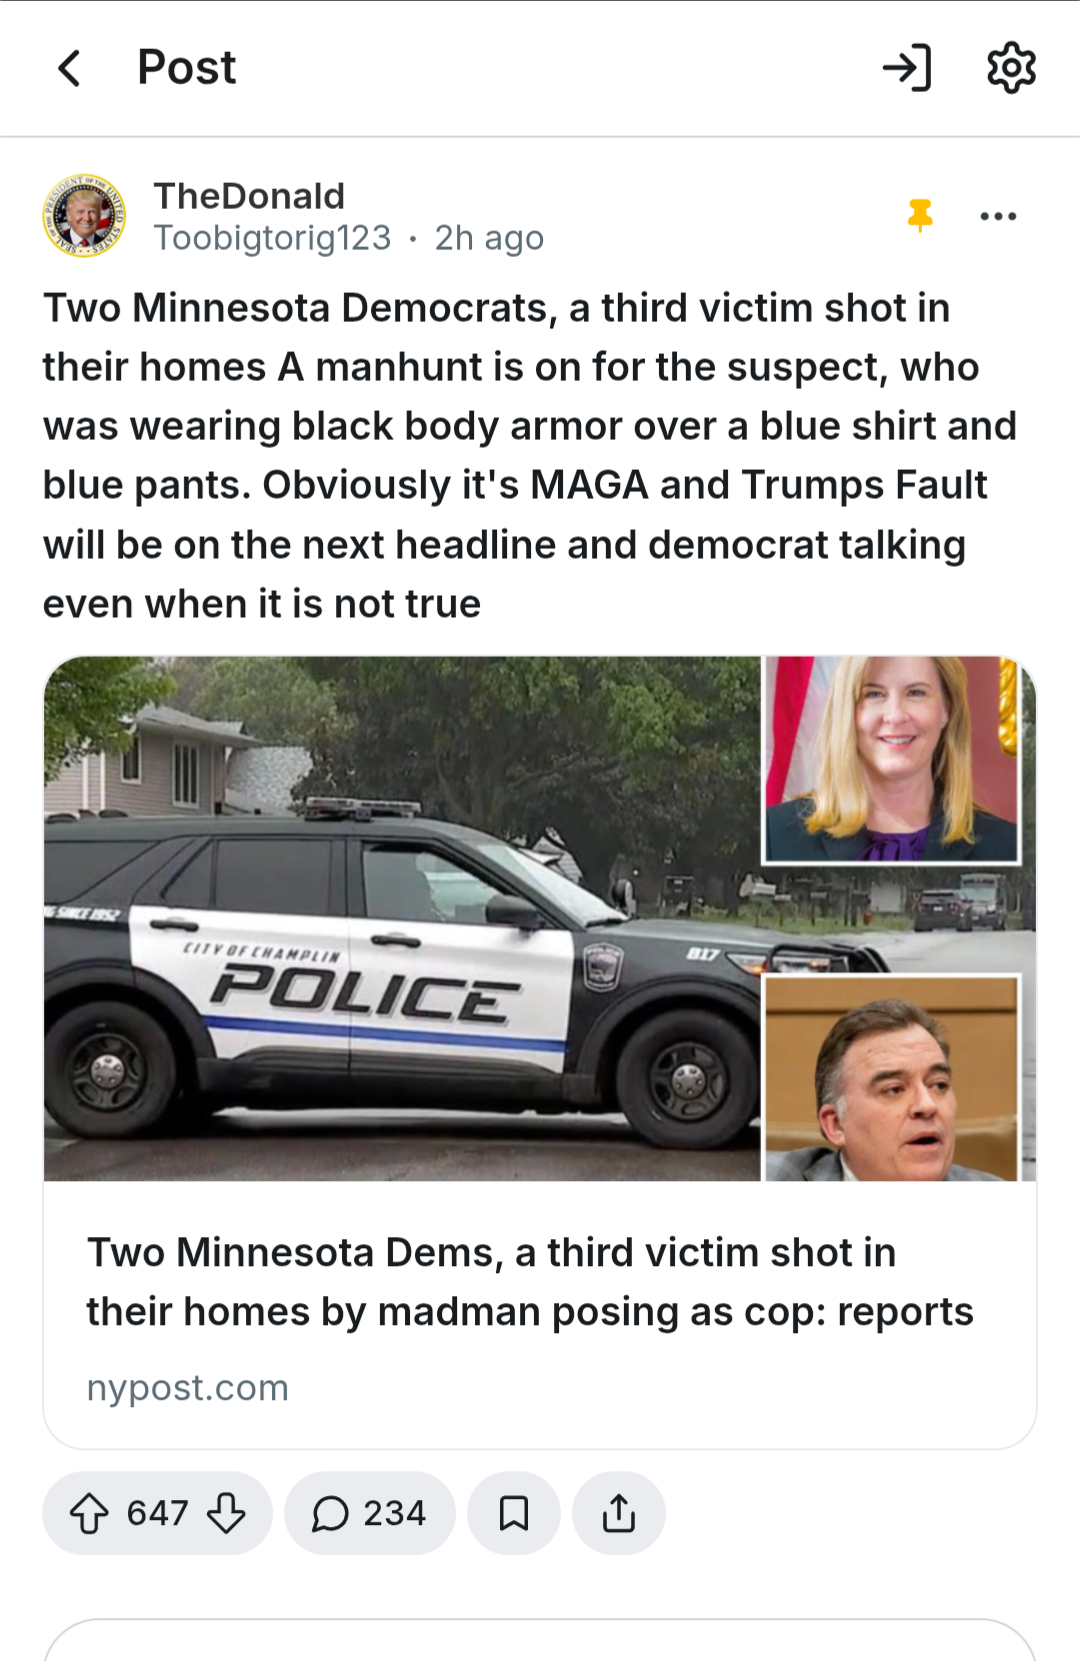Click the speech bubble comment icon

coord(330,1513)
